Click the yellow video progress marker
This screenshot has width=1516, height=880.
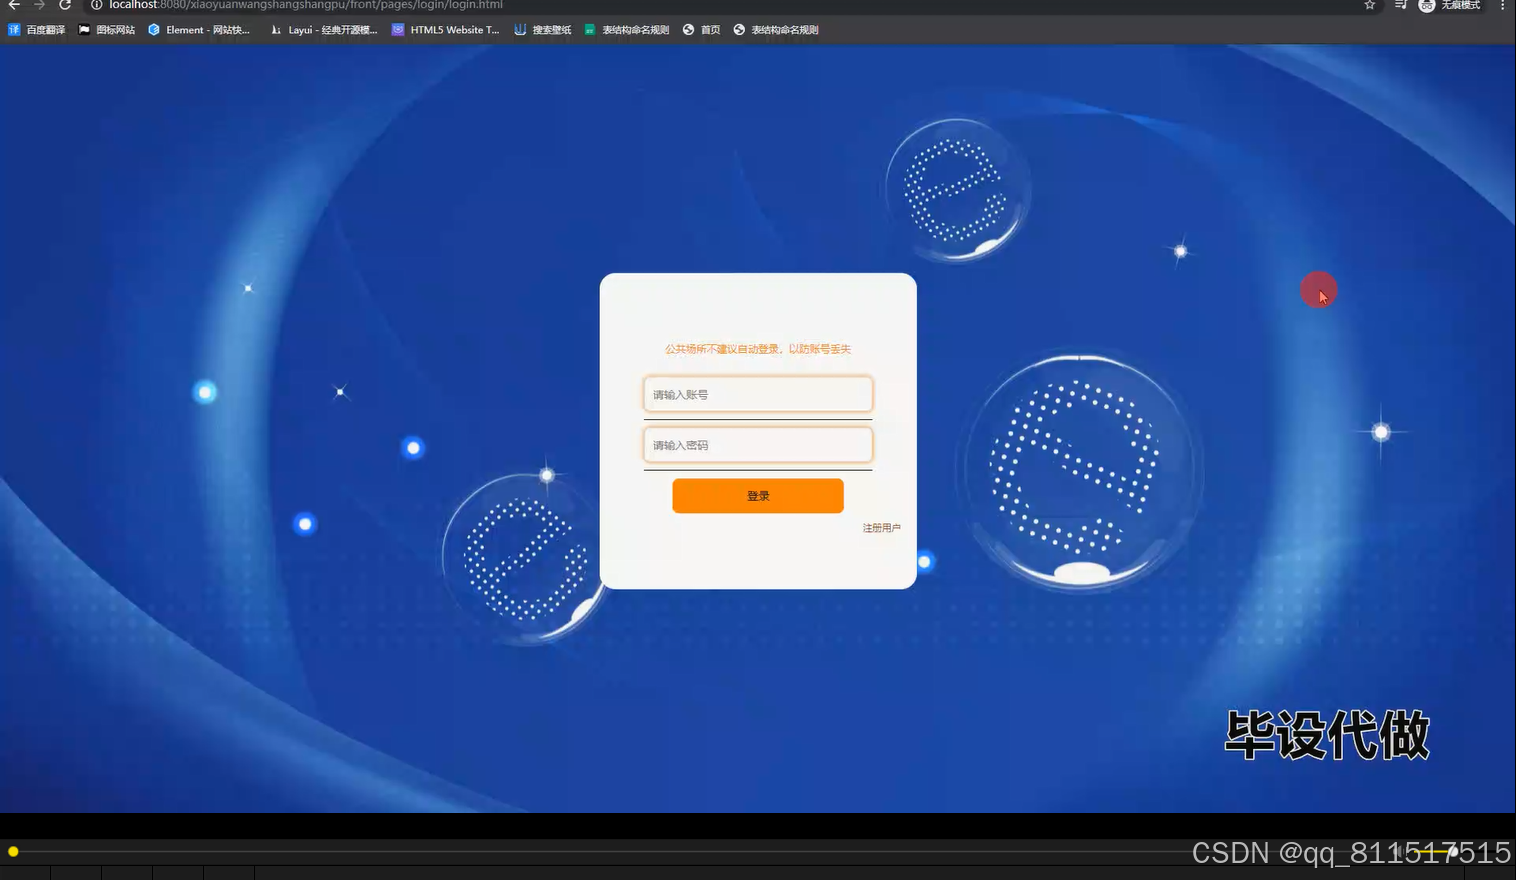coord(13,852)
